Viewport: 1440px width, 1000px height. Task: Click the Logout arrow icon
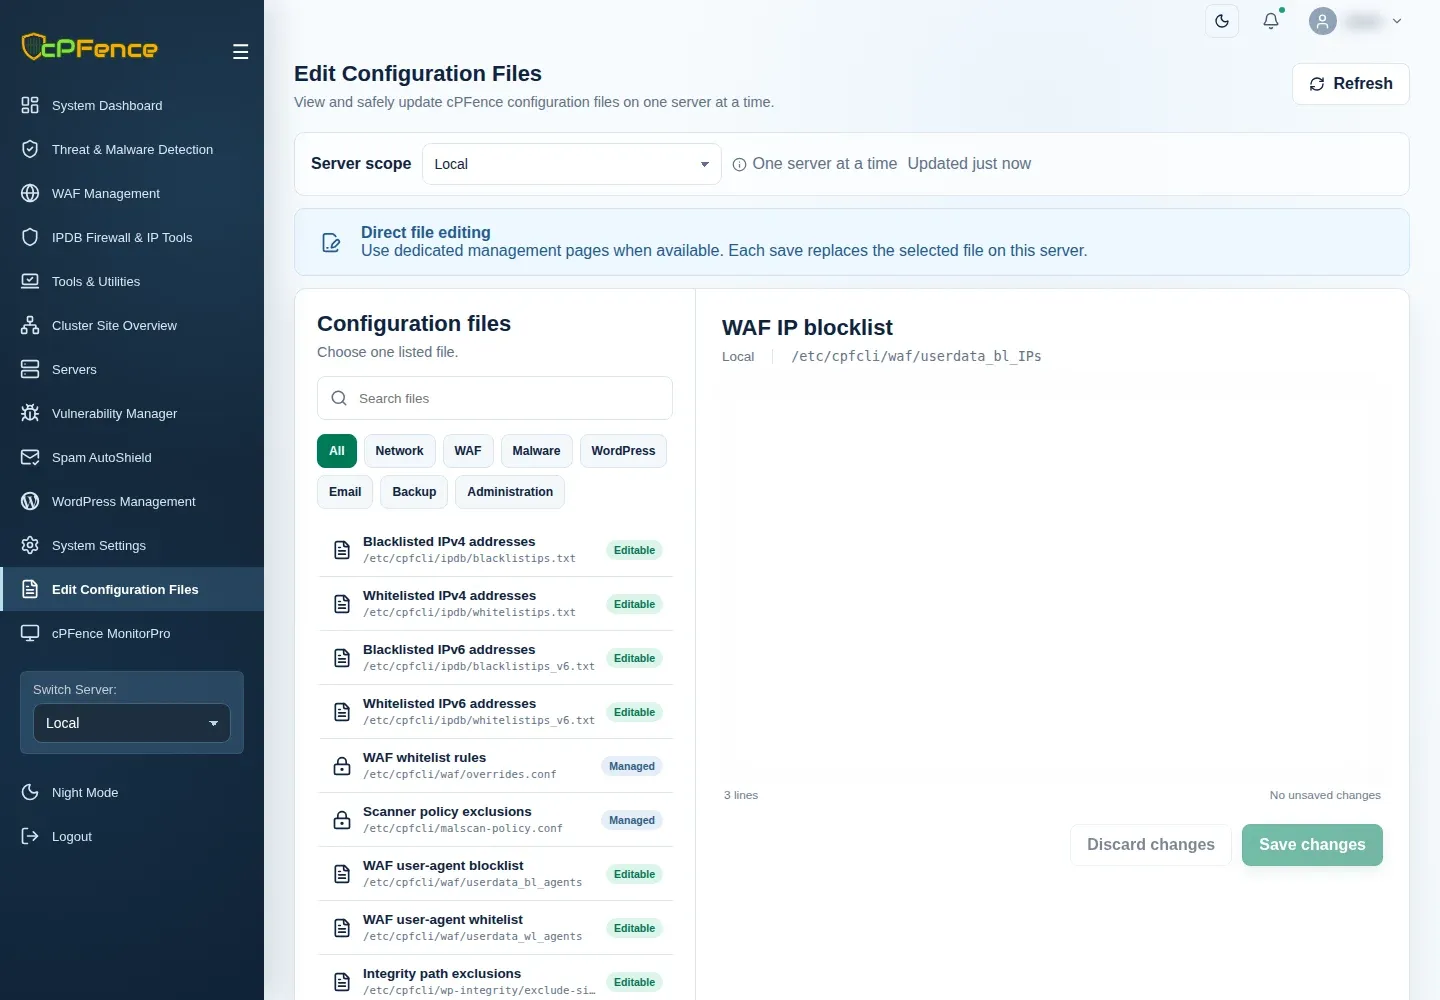pyautogui.click(x=30, y=836)
